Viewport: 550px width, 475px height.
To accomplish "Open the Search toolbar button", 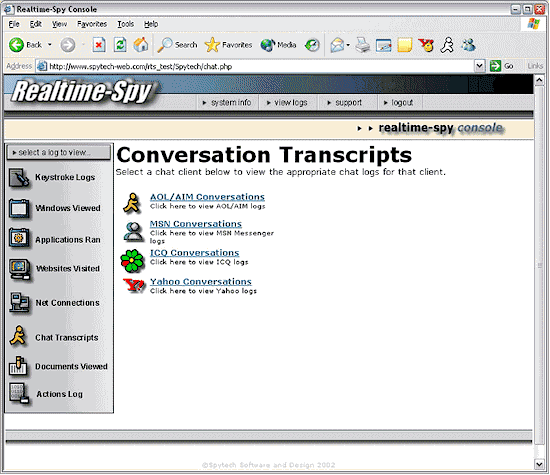I will click(x=177, y=45).
